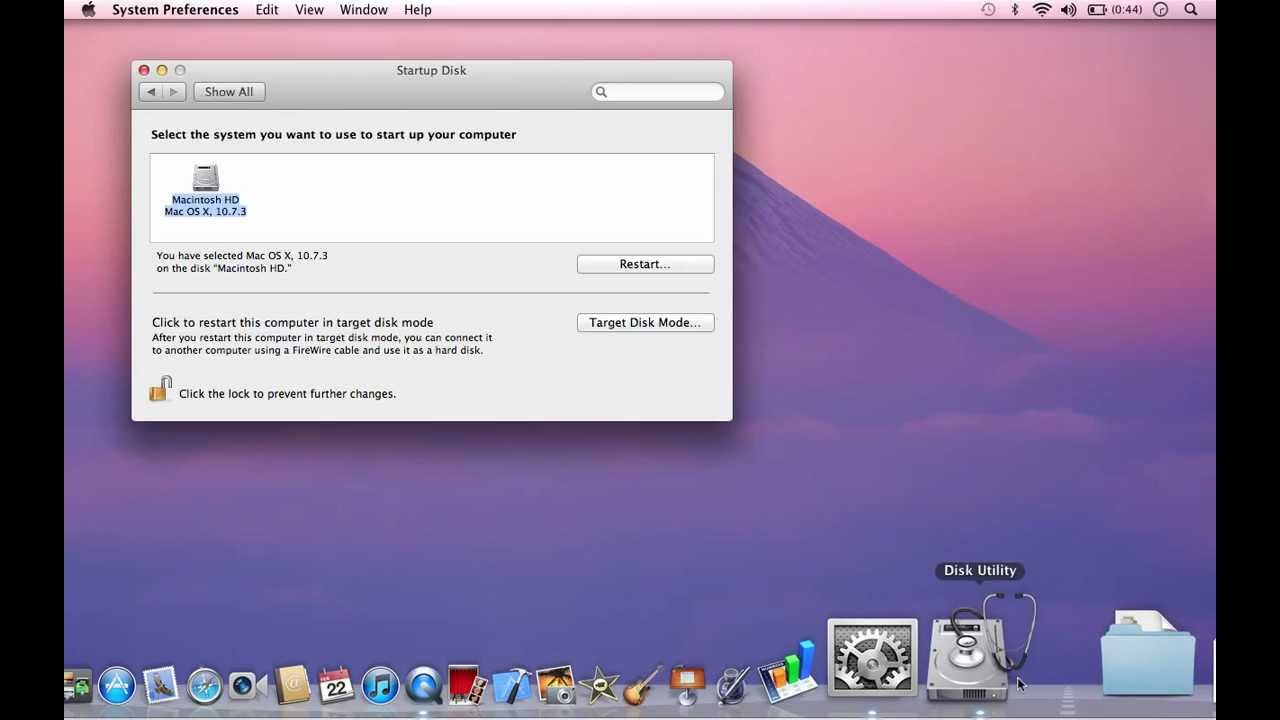Minimize the Startup Disk window
The height and width of the screenshot is (720, 1280).
tap(162, 70)
